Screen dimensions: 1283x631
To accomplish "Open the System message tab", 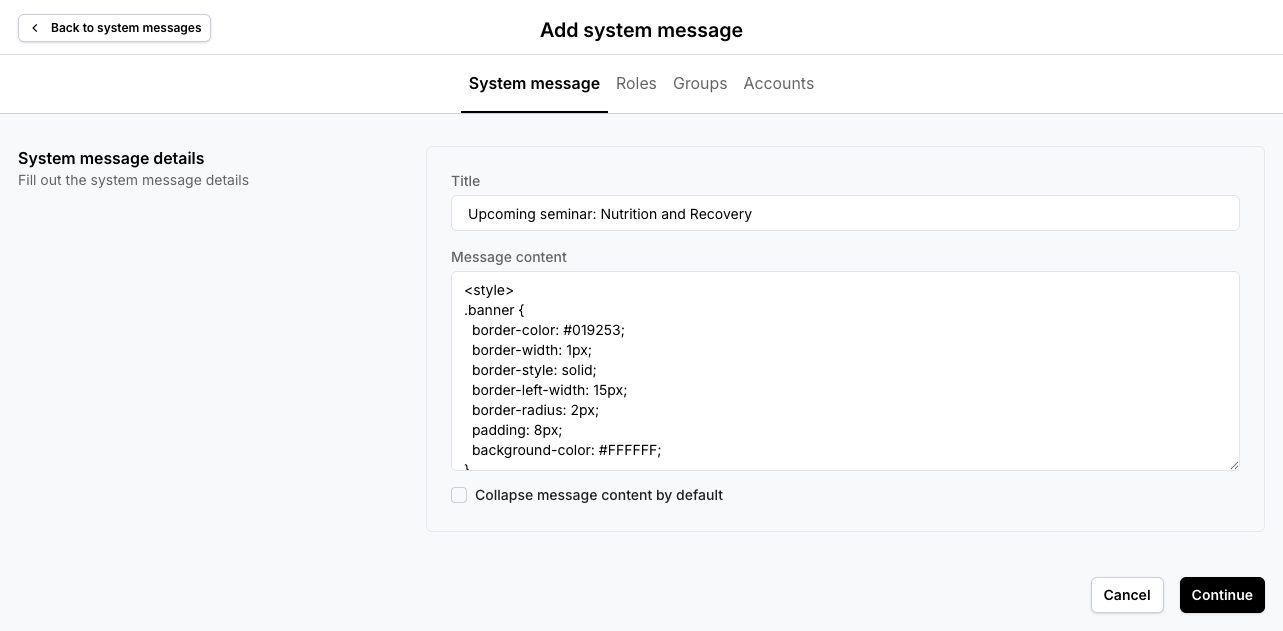I will (x=534, y=84).
